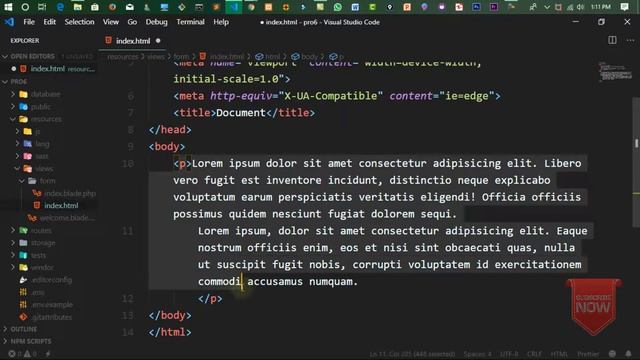Click the html breadcrumb element icon
This screenshot has height=360, width=640.
click(x=259, y=57)
